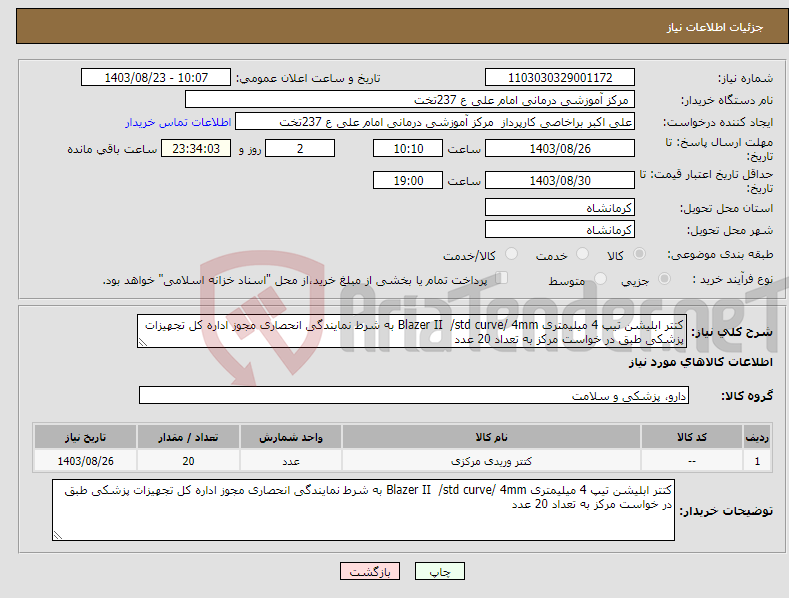
Task: Select the کالا radio button
Action: (639, 254)
